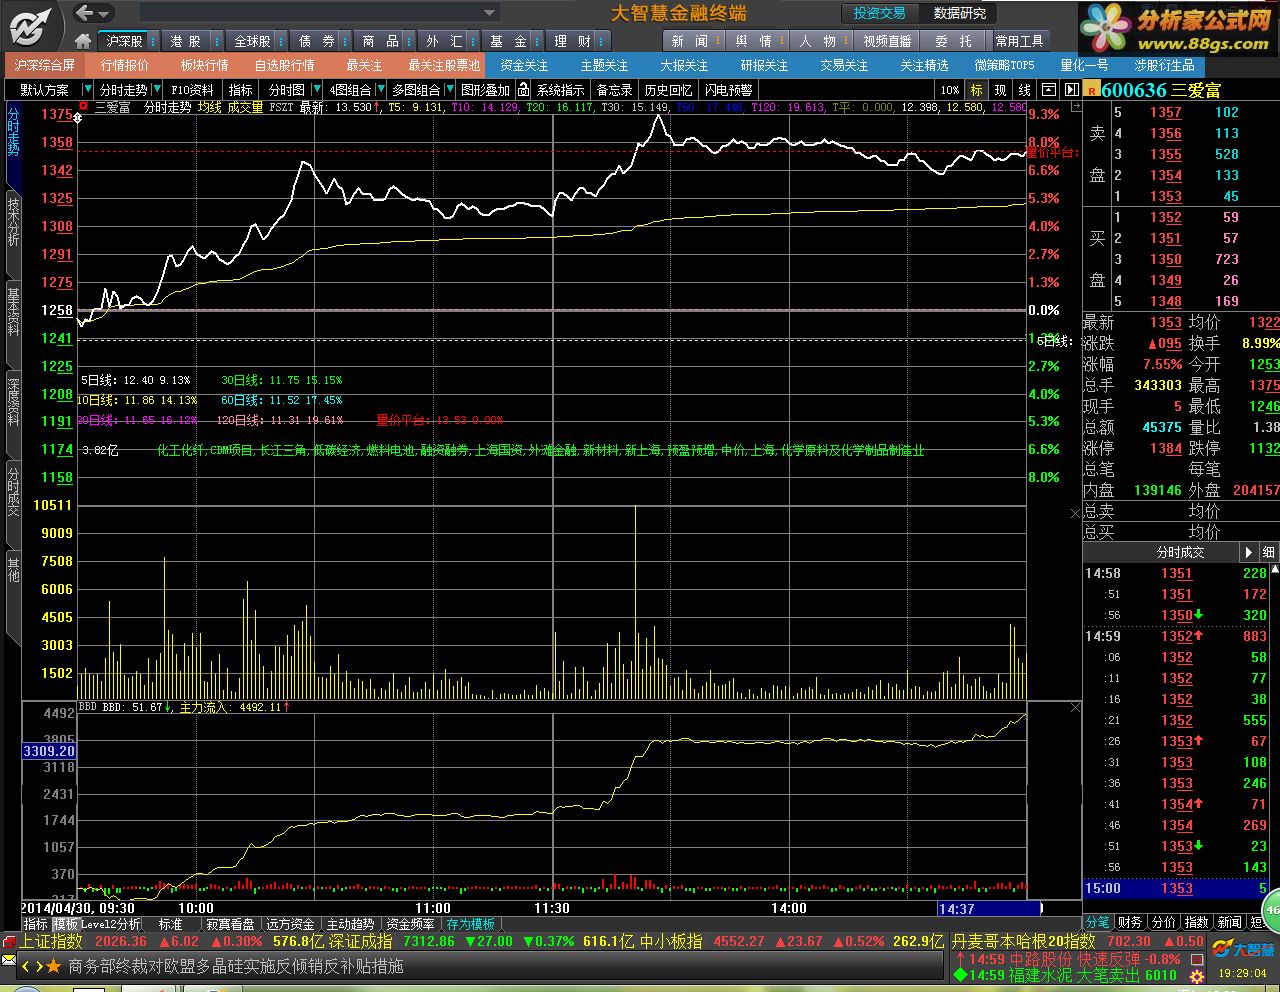Click the left angle-bracket in the news ticker

click(27, 966)
